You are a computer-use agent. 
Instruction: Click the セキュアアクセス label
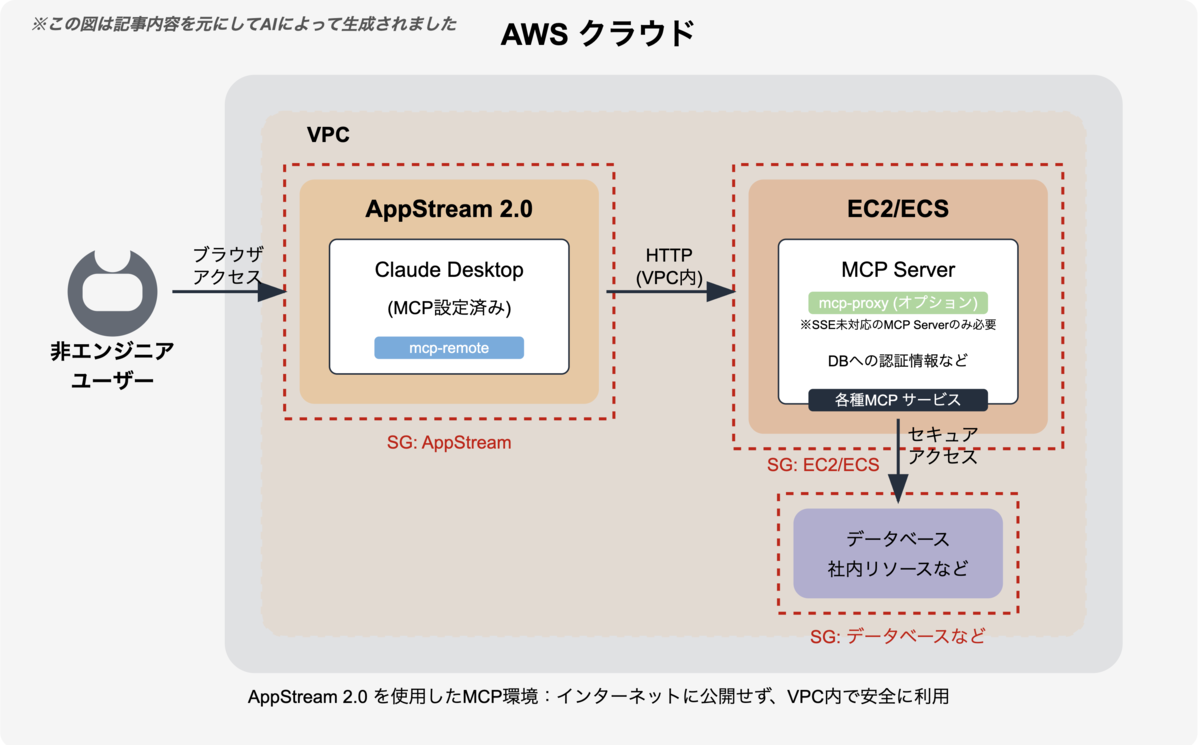pyautogui.click(x=943, y=445)
